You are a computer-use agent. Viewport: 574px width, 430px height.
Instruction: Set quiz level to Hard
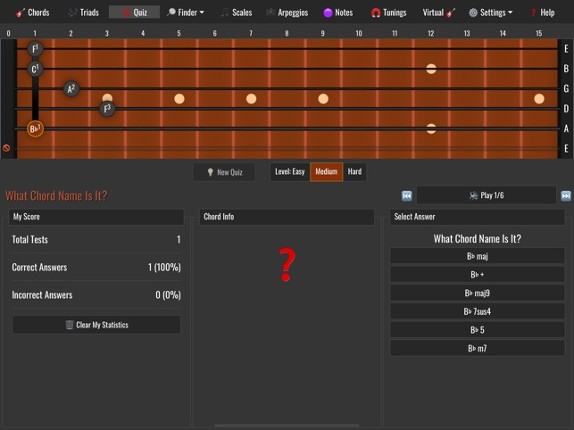pos(354,172)
